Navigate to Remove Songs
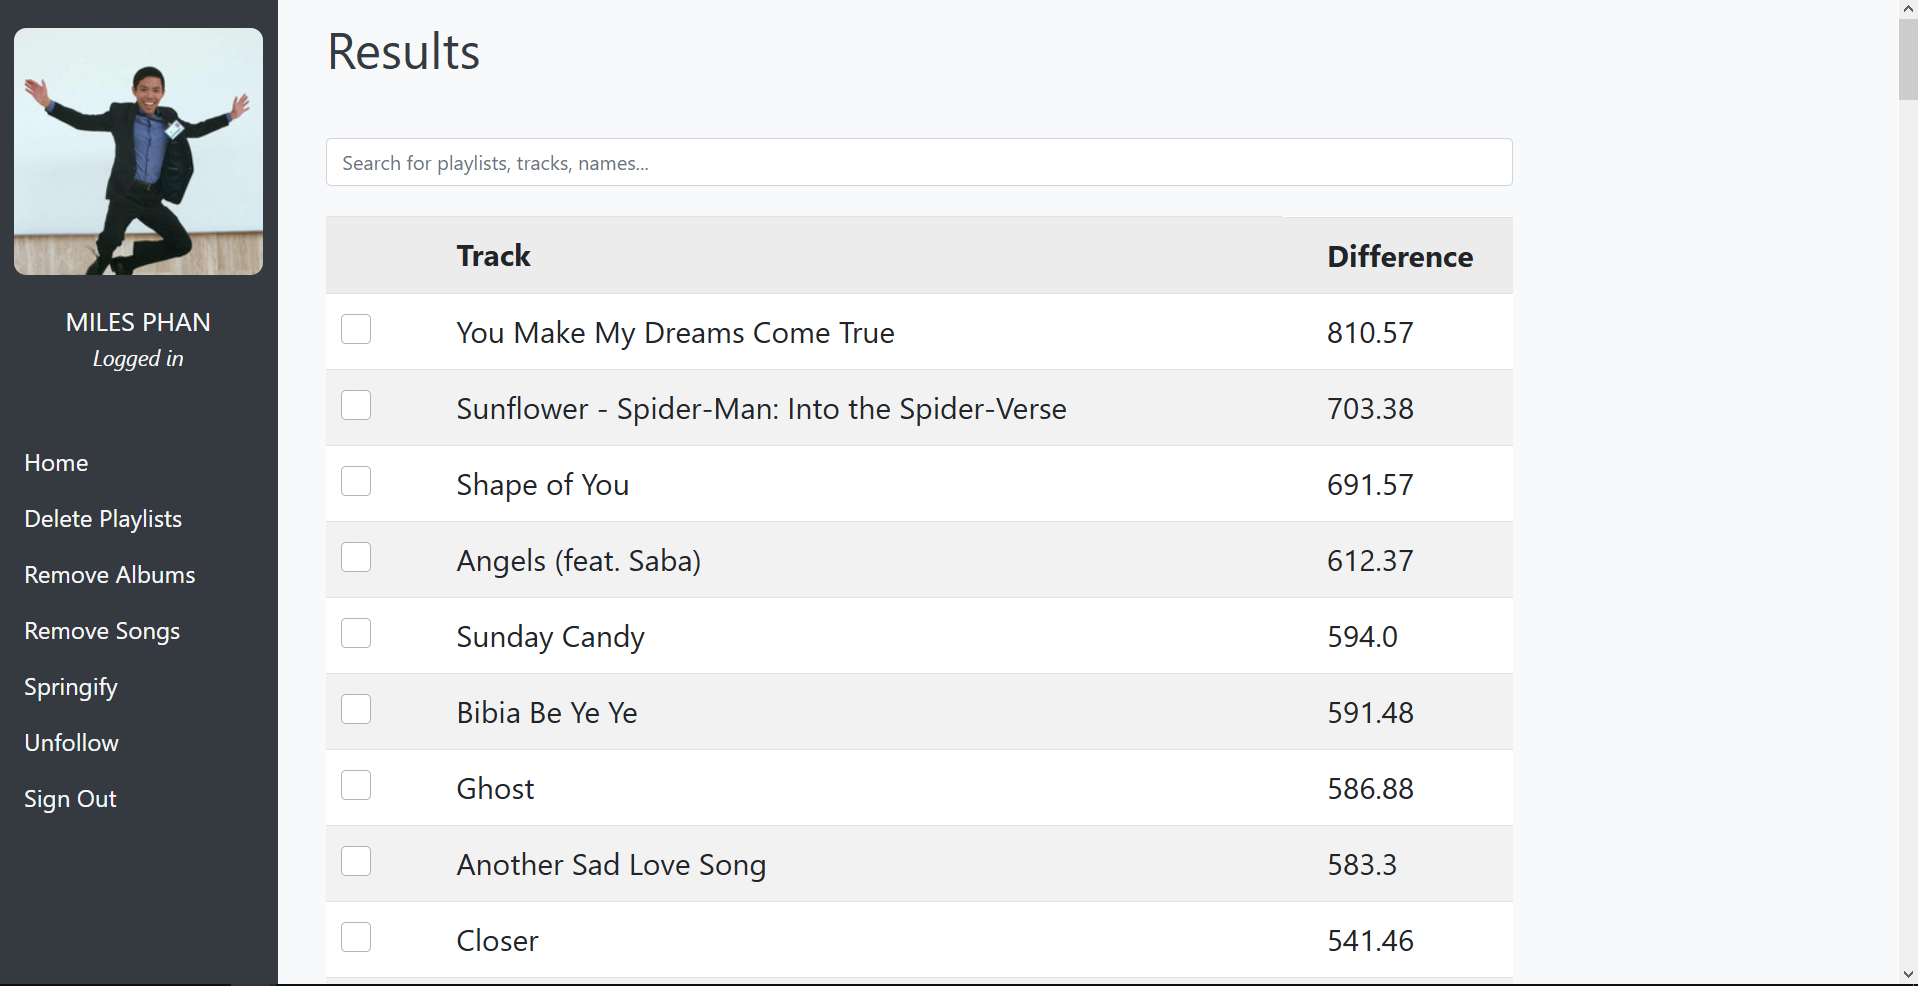 [102, 631]
